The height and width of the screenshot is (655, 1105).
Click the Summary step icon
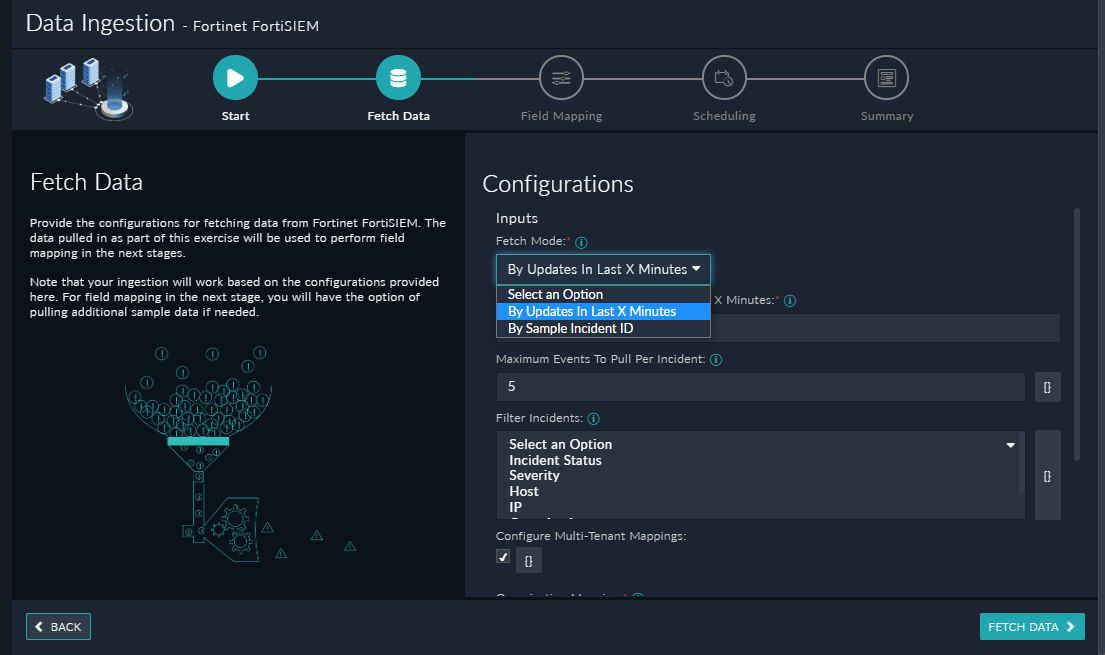click(x=887, y=78)
